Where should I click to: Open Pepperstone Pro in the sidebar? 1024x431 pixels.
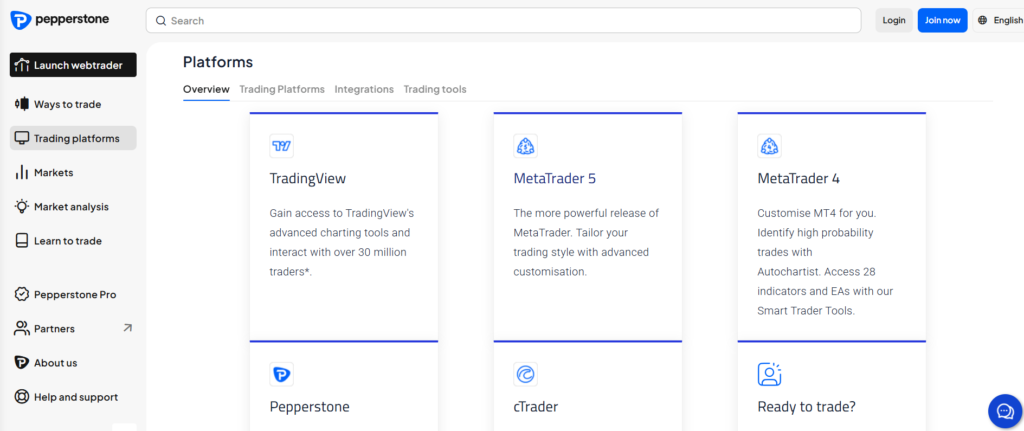coord(73,295)
